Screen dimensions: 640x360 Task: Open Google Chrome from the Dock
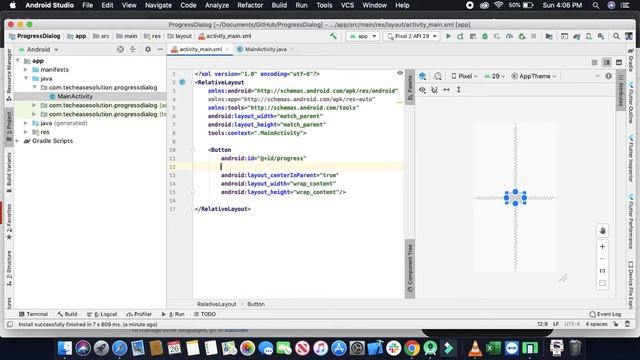(412, 348)
